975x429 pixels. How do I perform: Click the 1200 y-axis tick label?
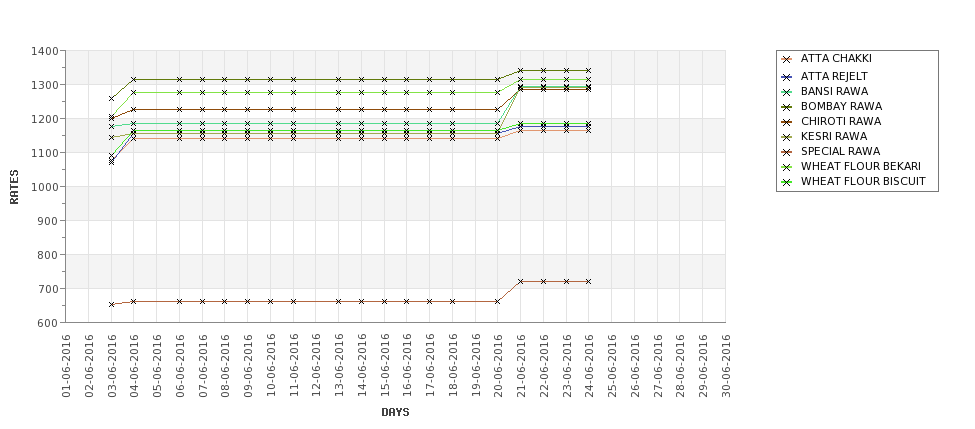click(44, 119)
